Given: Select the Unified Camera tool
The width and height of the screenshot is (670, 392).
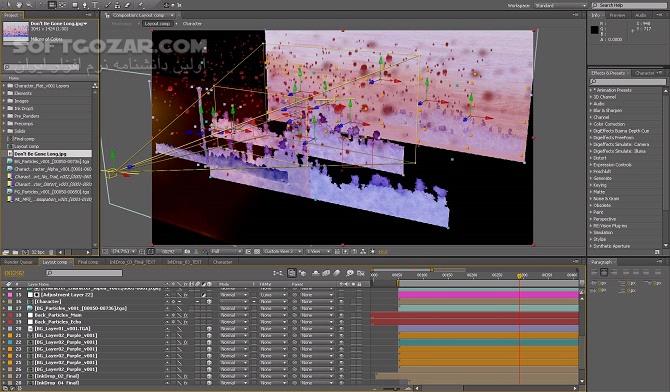Looking at the screenshot, I should tap(52, 5).
